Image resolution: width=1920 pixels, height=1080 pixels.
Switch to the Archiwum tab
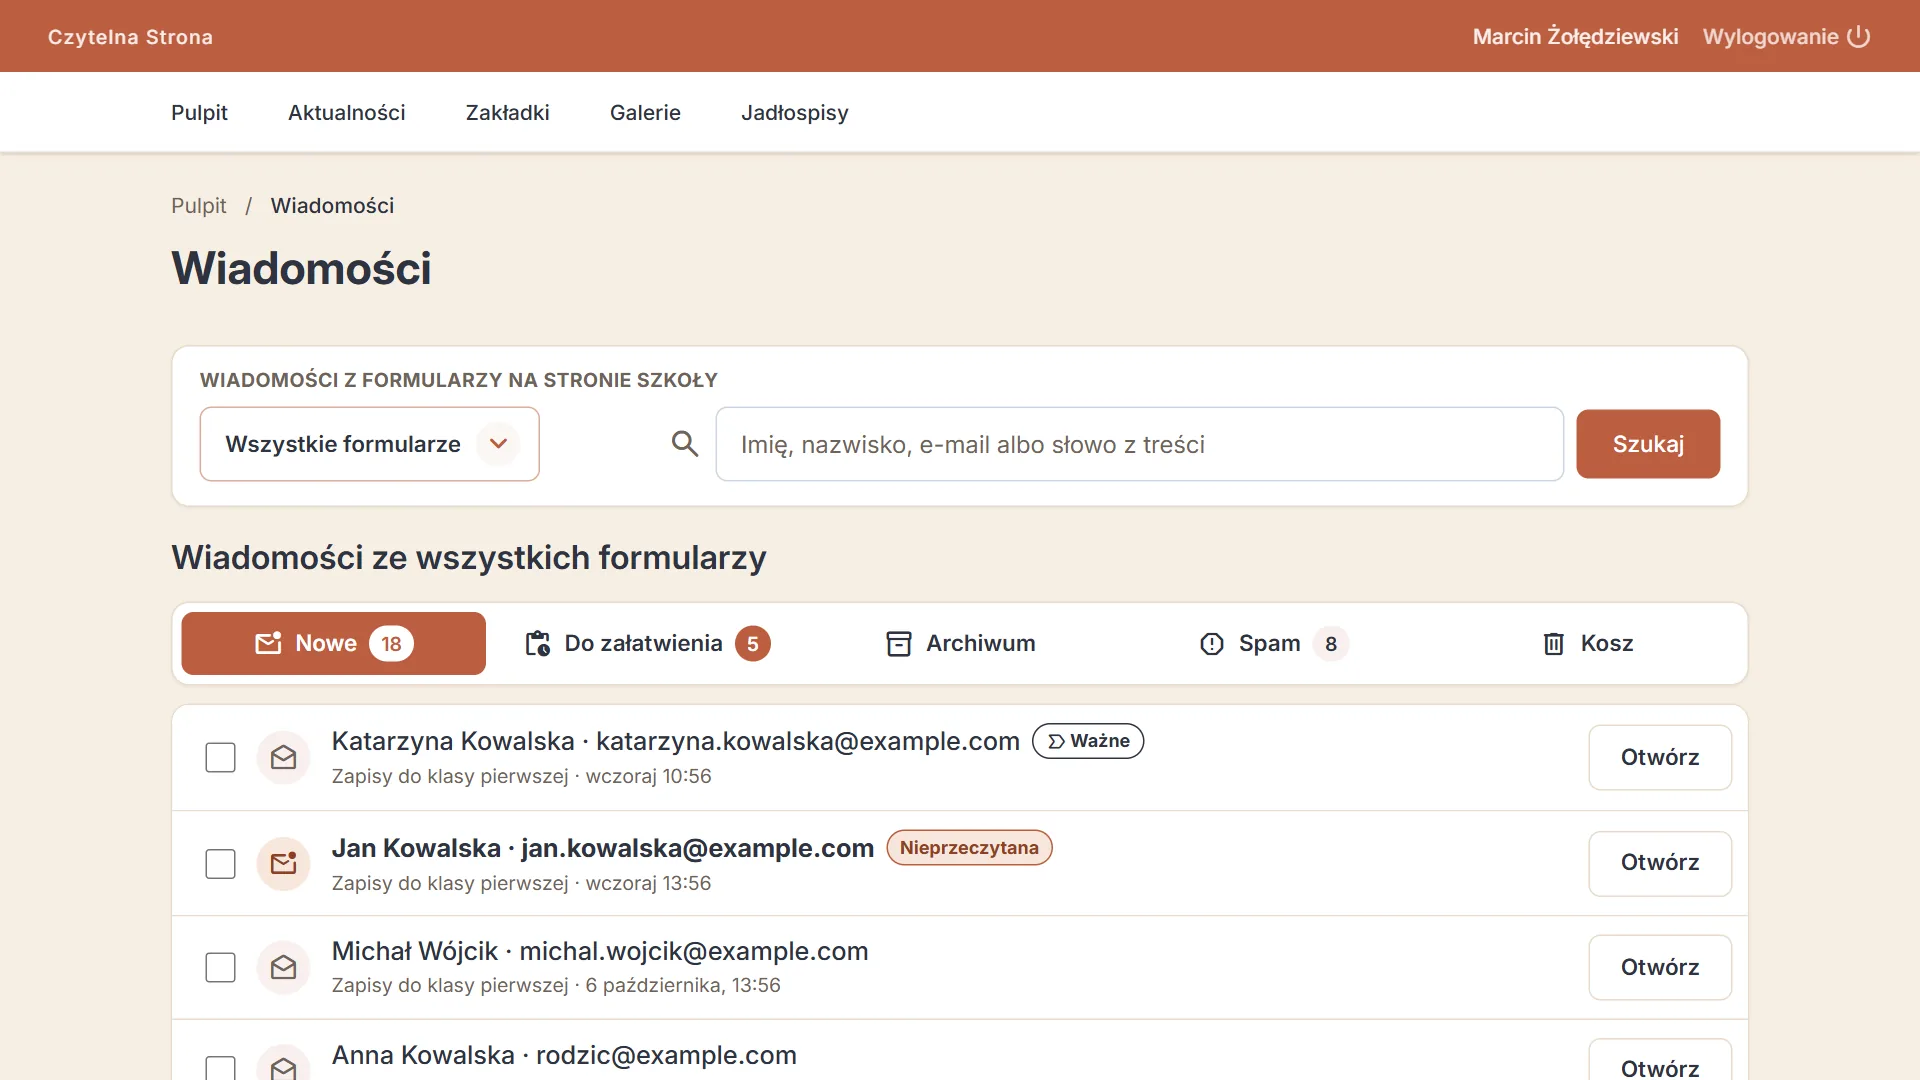(961, 643)
